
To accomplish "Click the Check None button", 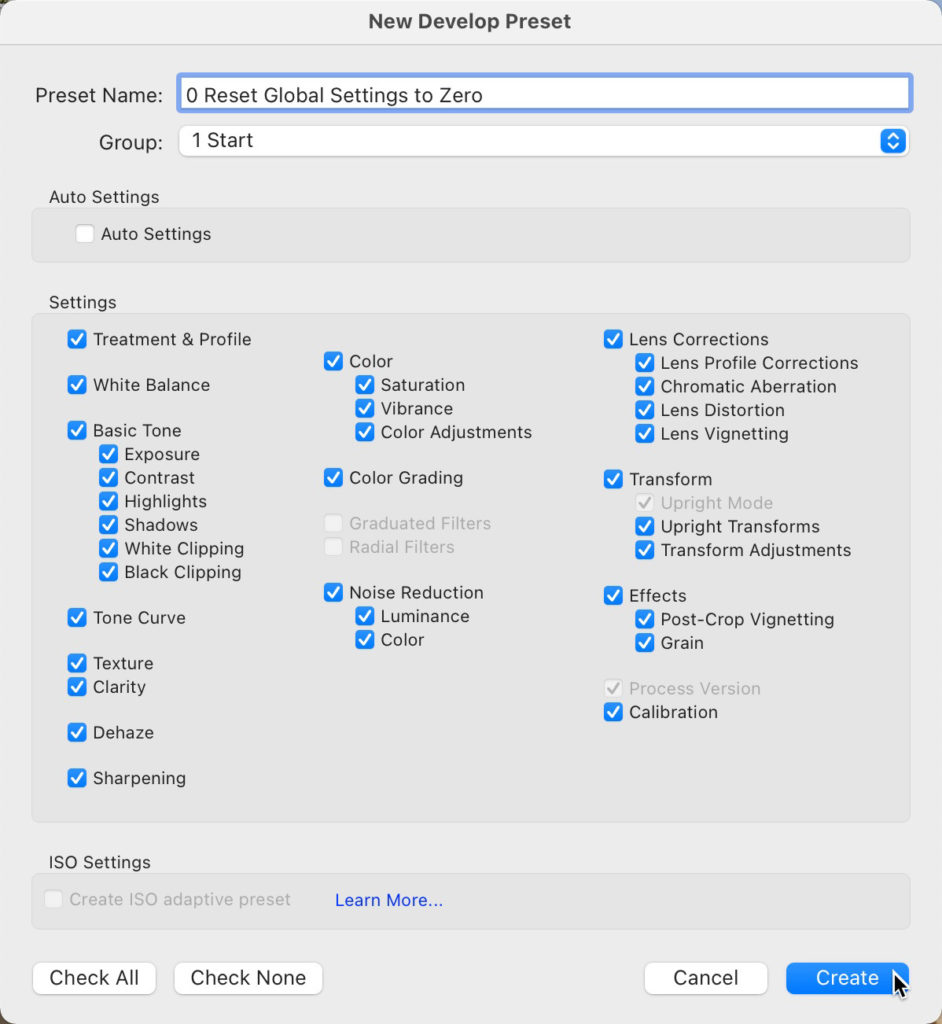I will coord(248,978).
